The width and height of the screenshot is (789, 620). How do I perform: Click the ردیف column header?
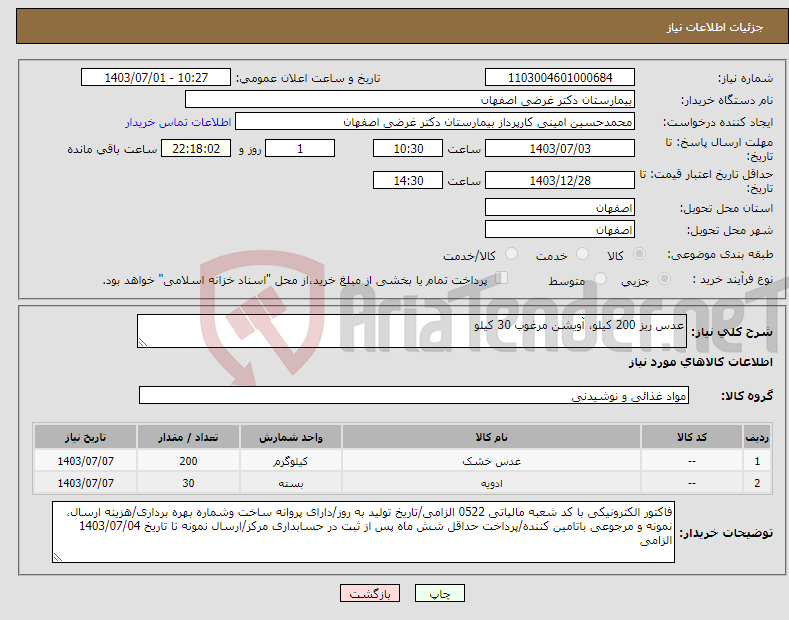[757, 437]
